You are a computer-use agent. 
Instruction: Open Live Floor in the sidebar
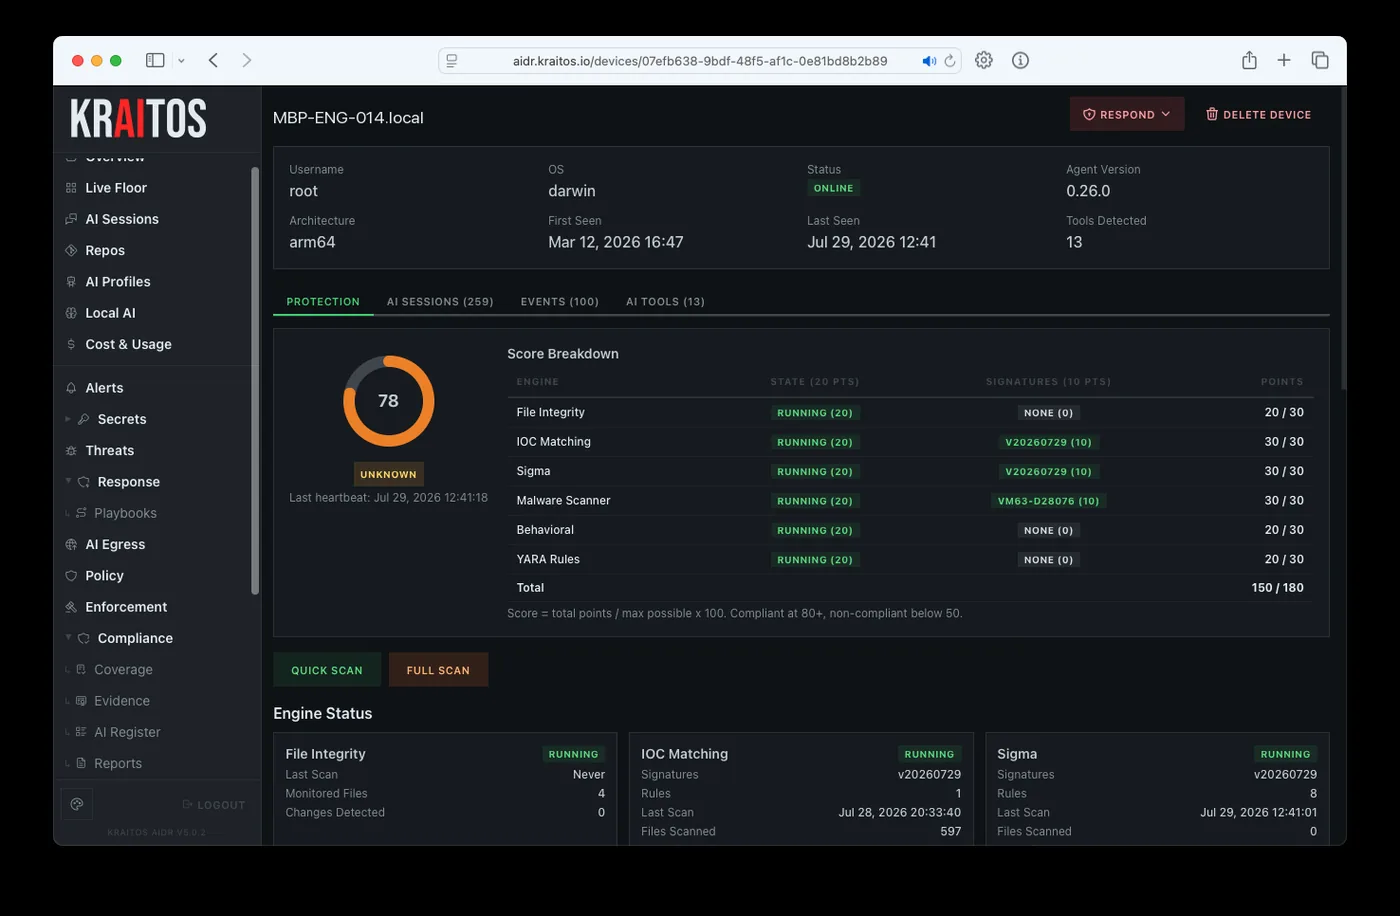click(116, 188)
